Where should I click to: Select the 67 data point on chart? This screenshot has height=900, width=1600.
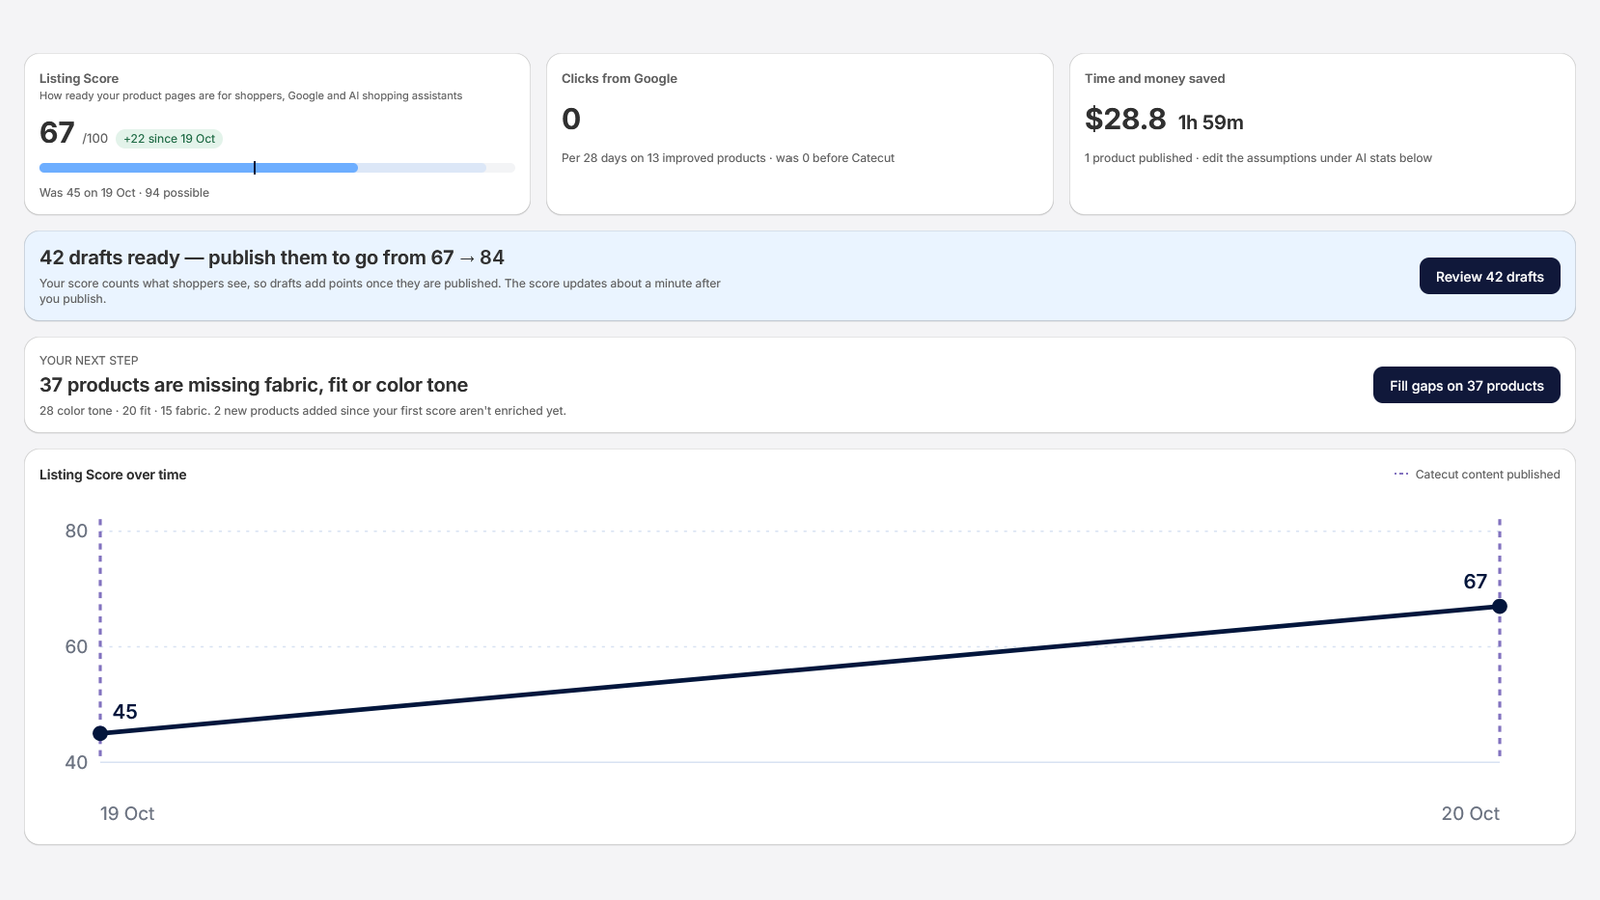point(1499,606)
